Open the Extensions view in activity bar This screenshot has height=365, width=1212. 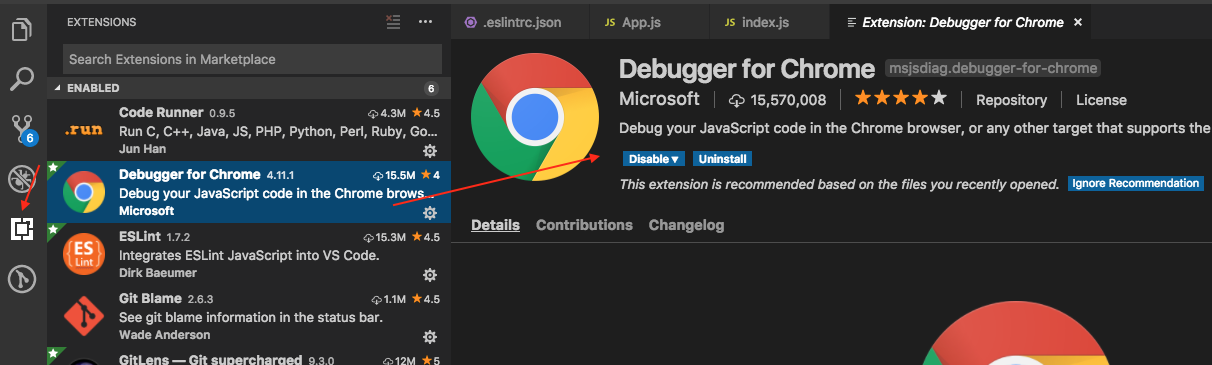22,229
